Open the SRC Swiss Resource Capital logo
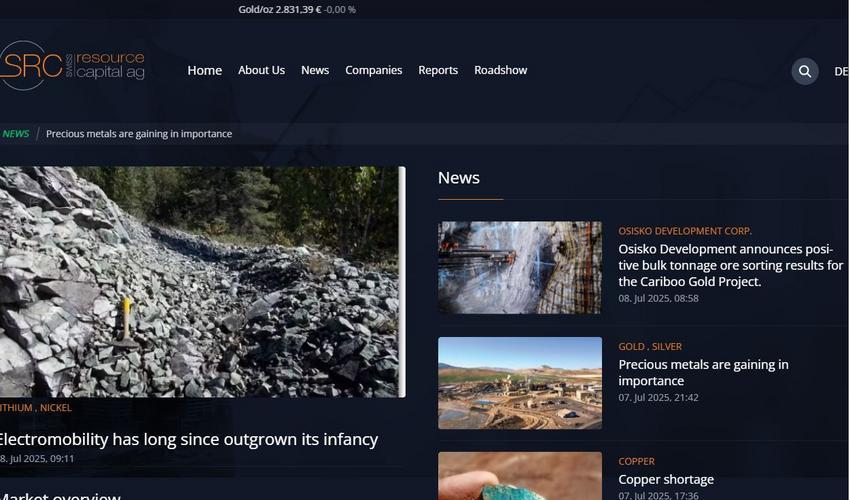 pos(72,66)
